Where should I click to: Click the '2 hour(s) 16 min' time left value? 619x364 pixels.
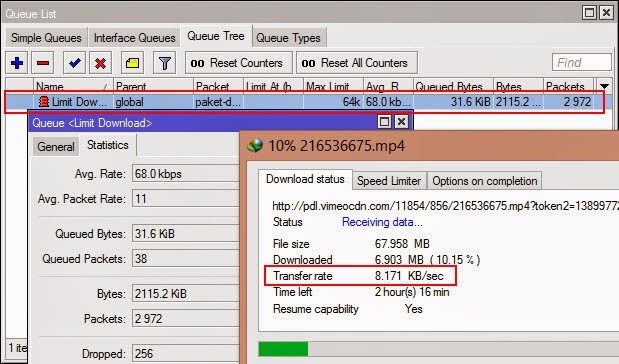[412, 292]
